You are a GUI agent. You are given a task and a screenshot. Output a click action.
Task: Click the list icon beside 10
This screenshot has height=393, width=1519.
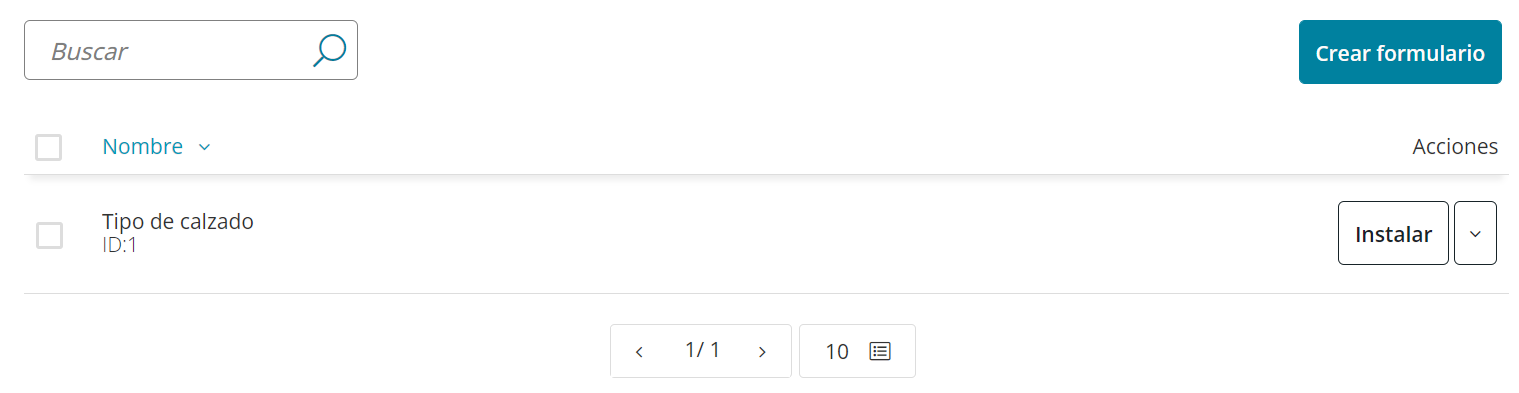pos(880,351)
